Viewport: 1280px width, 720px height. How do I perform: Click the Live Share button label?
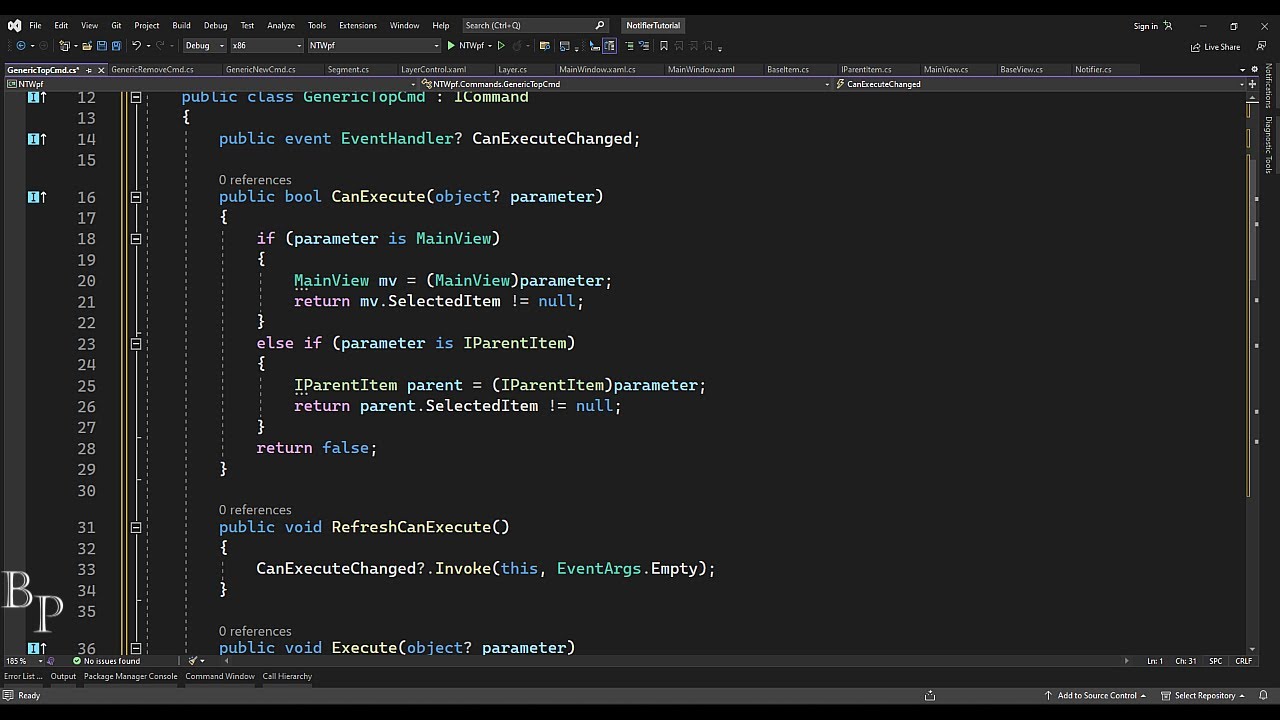pos(1222,47)
